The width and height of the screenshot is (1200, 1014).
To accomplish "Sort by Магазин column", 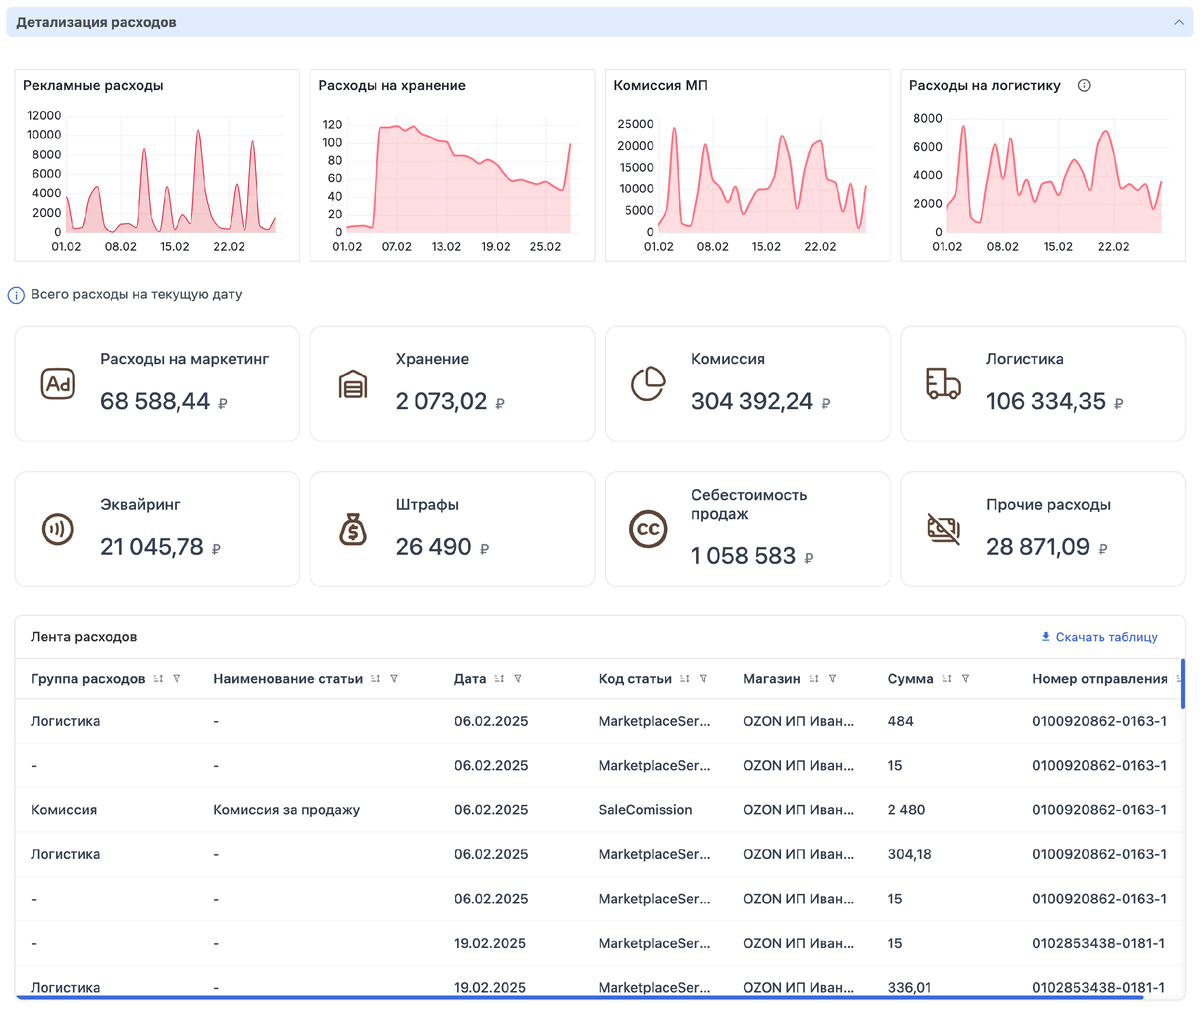I will [x=813, y=679].
